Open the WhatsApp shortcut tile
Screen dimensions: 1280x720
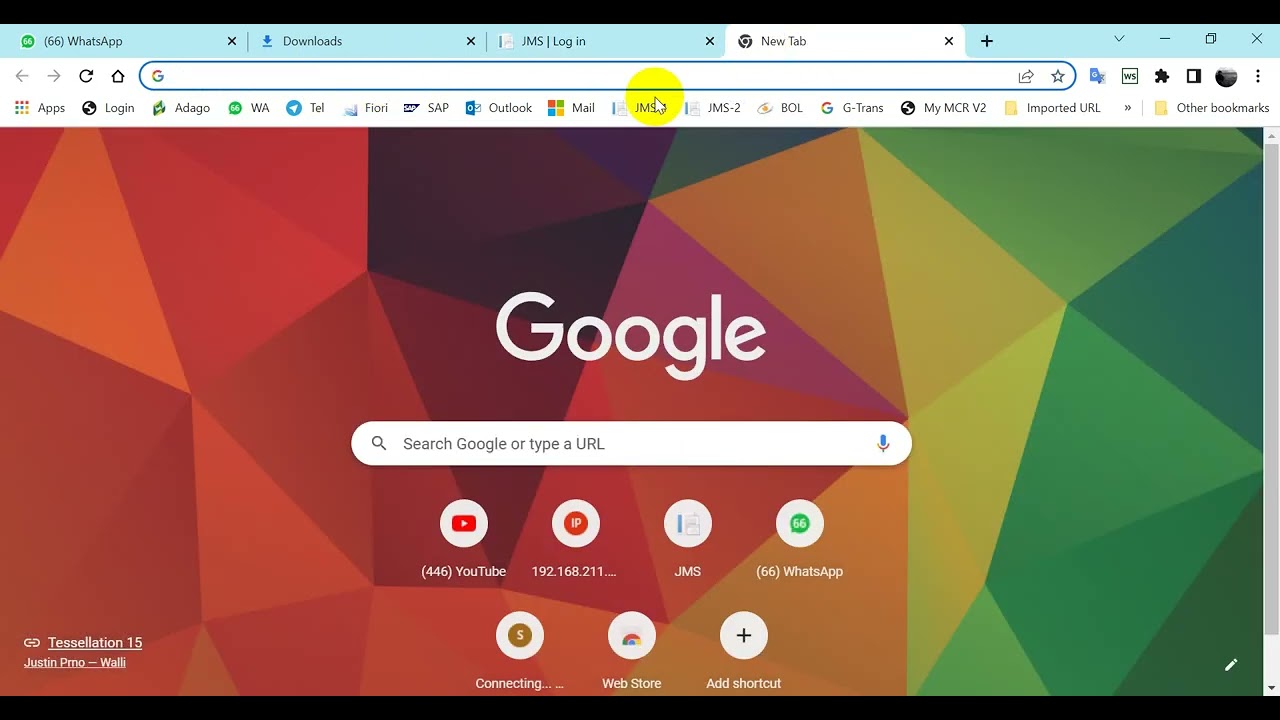click(800, 540)
